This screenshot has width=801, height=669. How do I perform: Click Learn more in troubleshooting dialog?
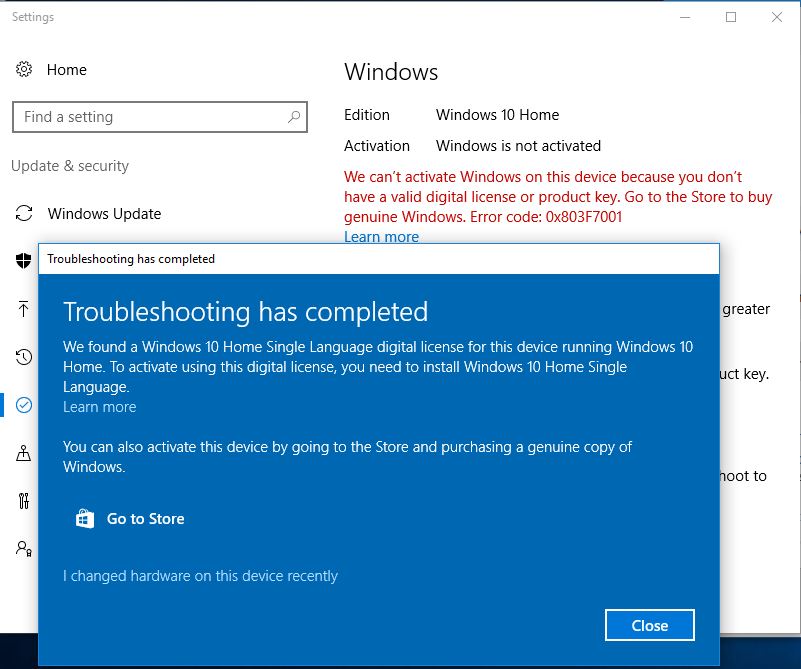click(x=100, y=407)
